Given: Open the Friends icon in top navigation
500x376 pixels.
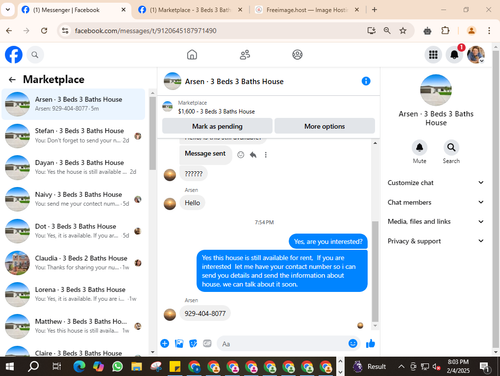Looking at the screenshot, I should pyautogui.click(x=245, y=54).
